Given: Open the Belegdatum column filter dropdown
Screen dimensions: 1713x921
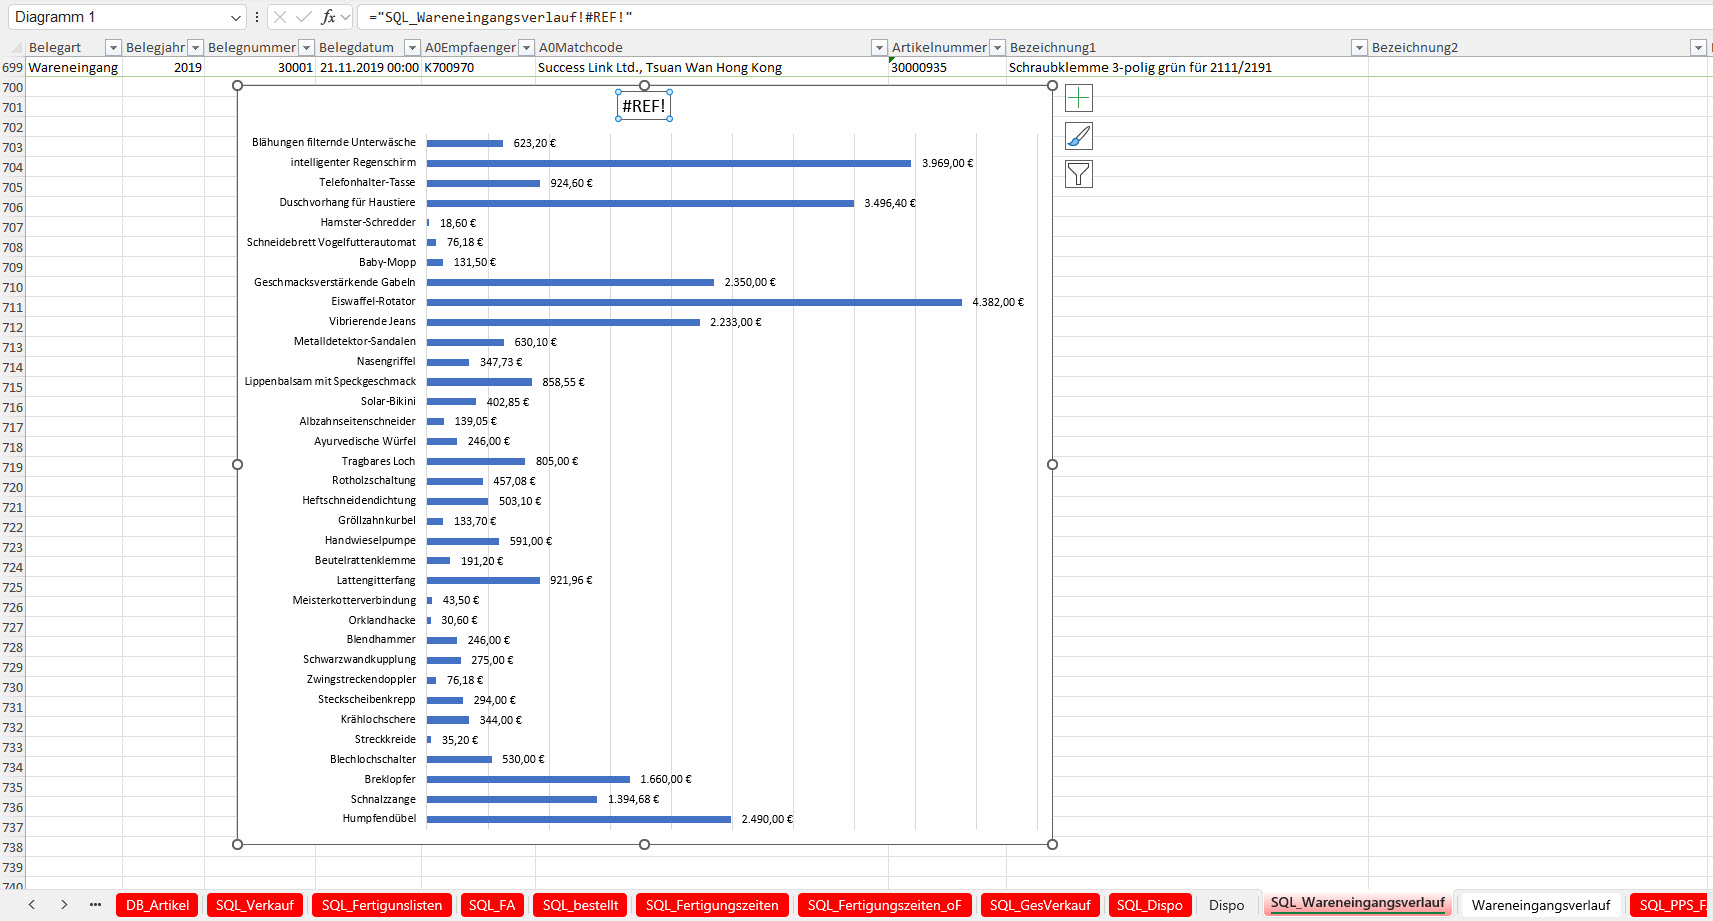Looking at the screenshot, I should pyautogui.click(x=412, y=47).
